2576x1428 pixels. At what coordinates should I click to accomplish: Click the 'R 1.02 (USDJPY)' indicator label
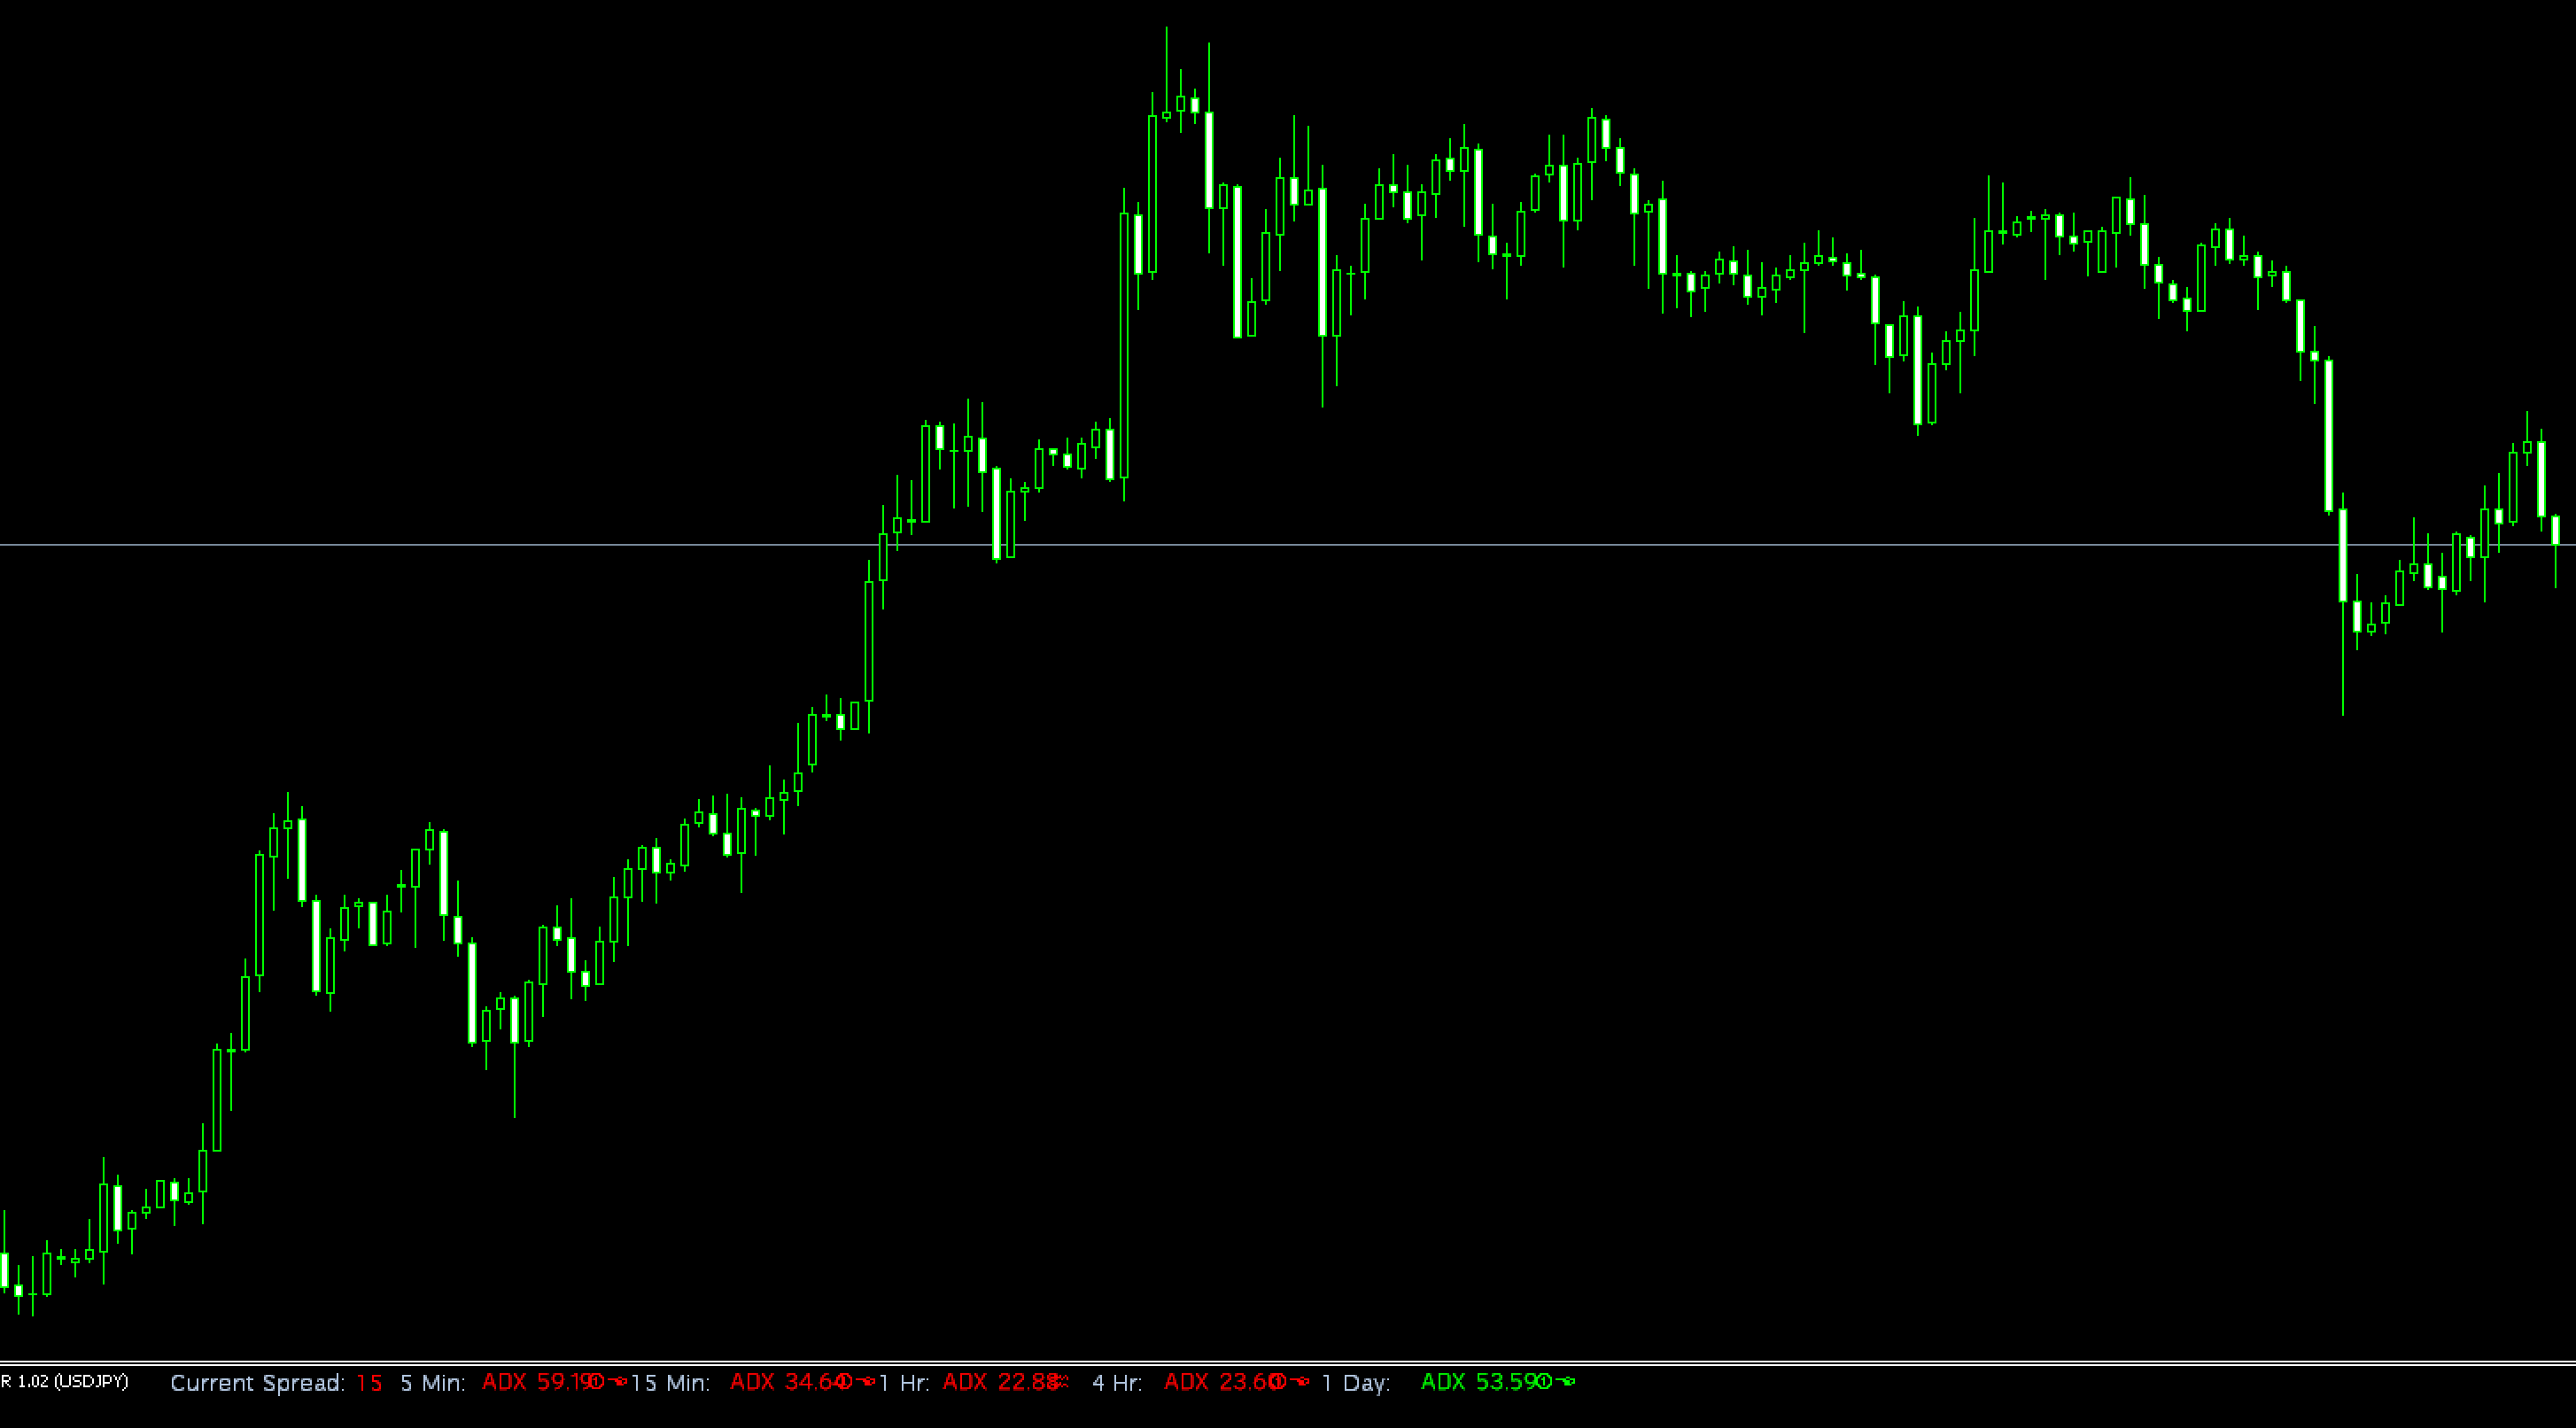tap(64, 1381)
